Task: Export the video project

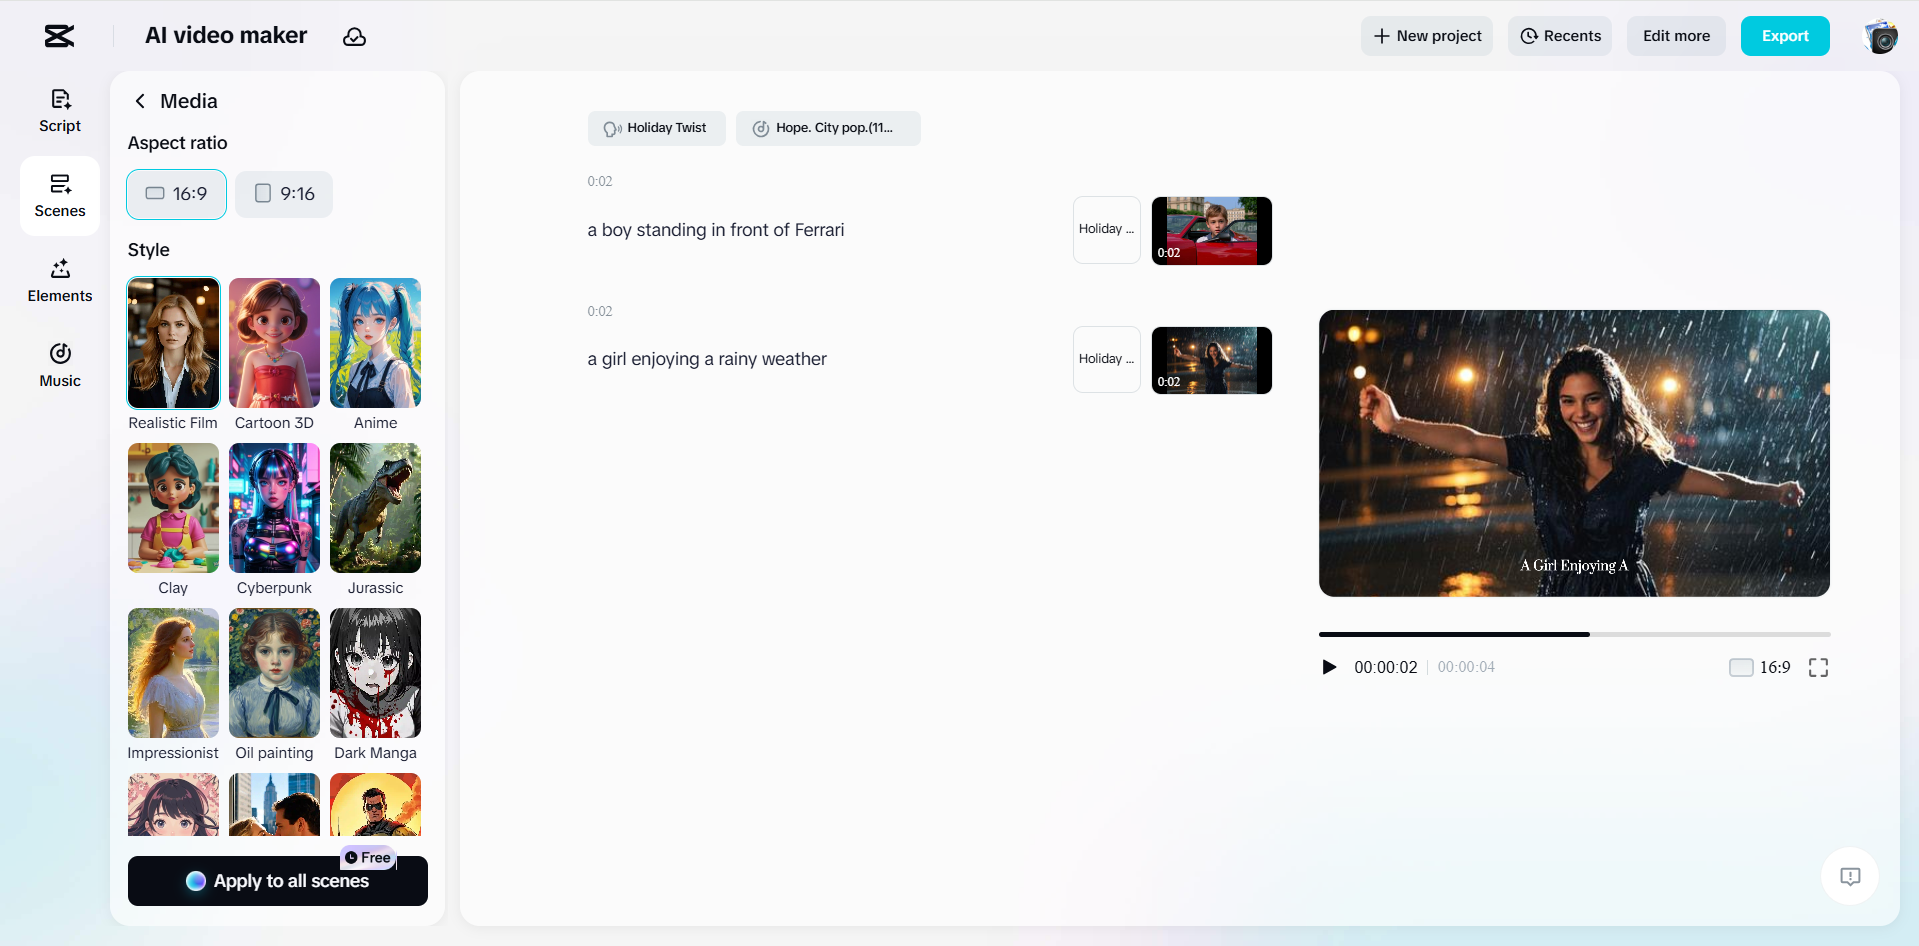Action: [1785, 36]
